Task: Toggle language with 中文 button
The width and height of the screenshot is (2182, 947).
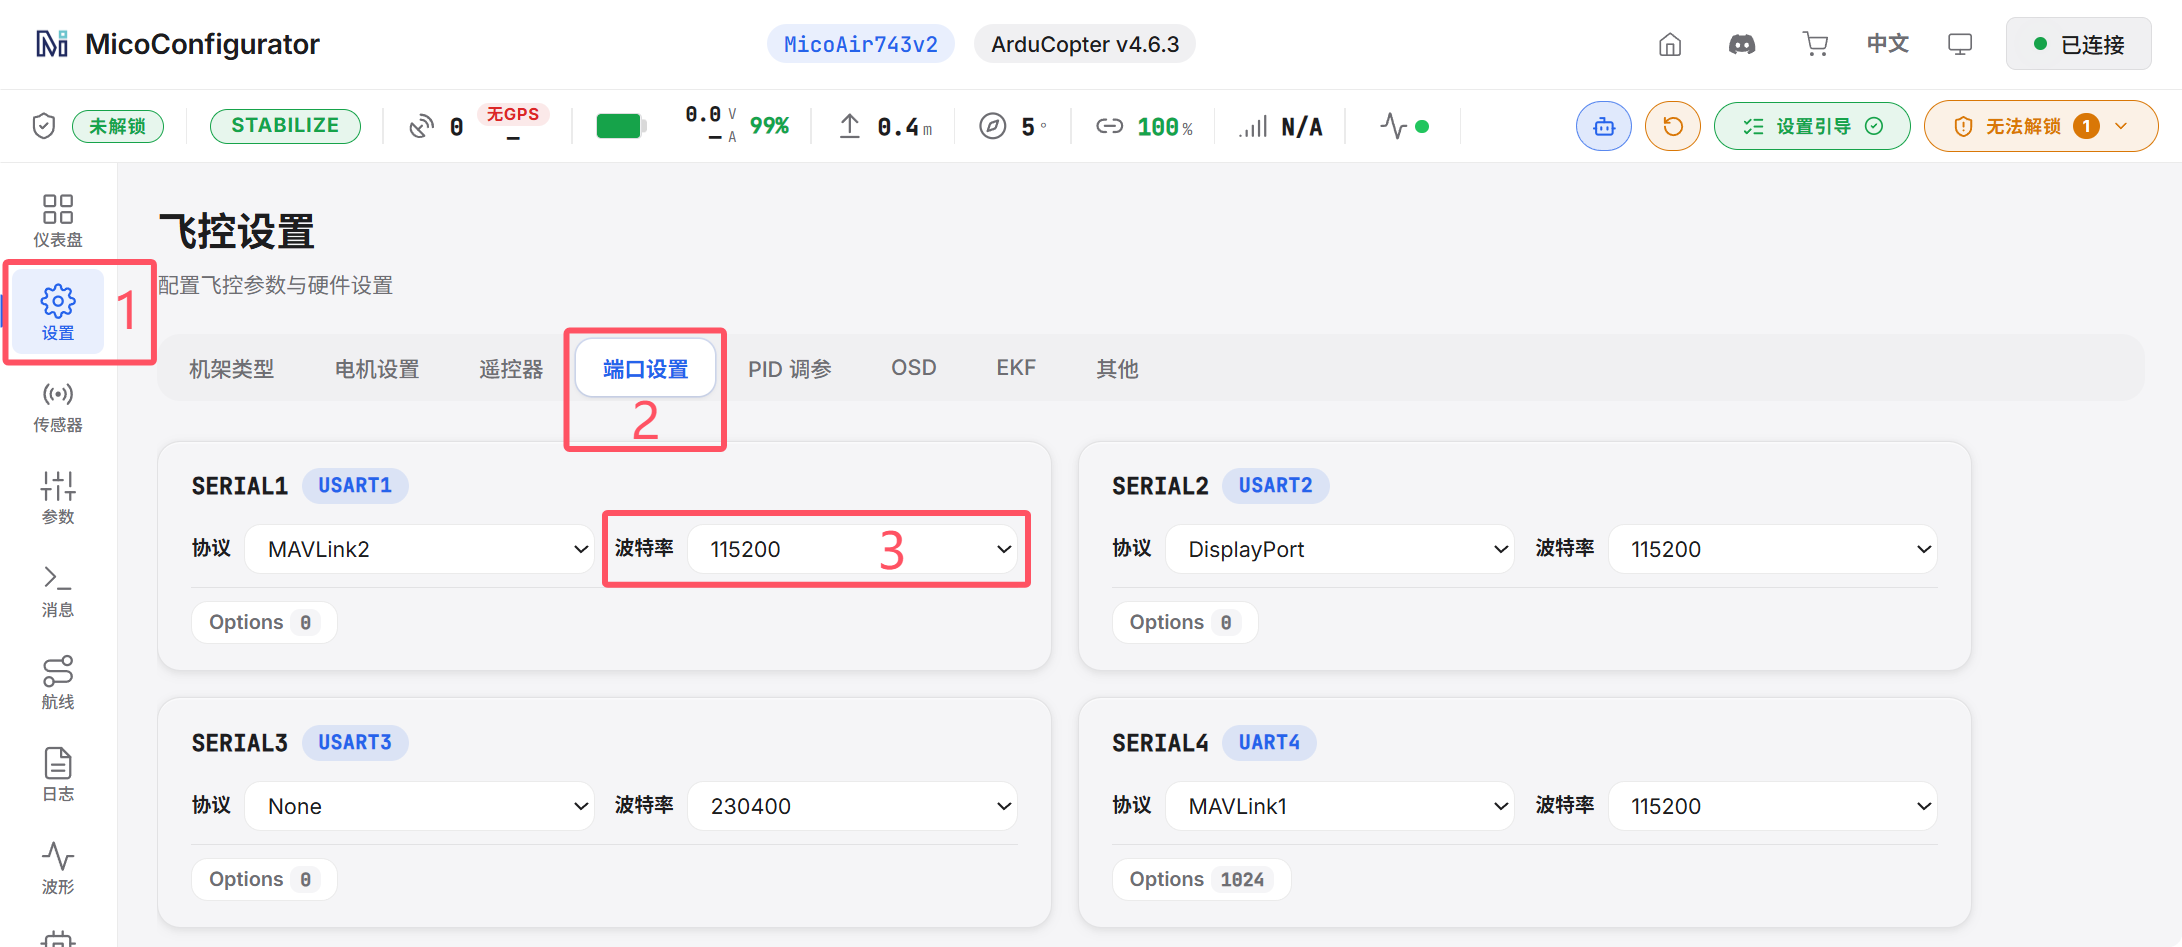Action: click(1888, 44)
